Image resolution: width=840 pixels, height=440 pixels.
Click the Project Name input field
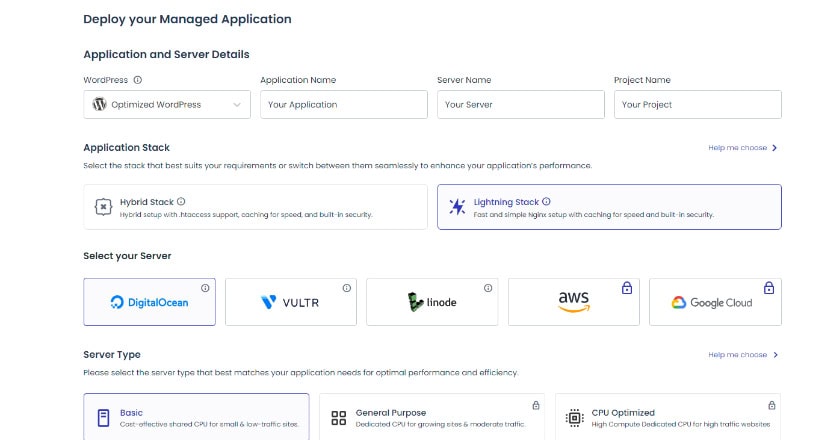pos(698,105)
